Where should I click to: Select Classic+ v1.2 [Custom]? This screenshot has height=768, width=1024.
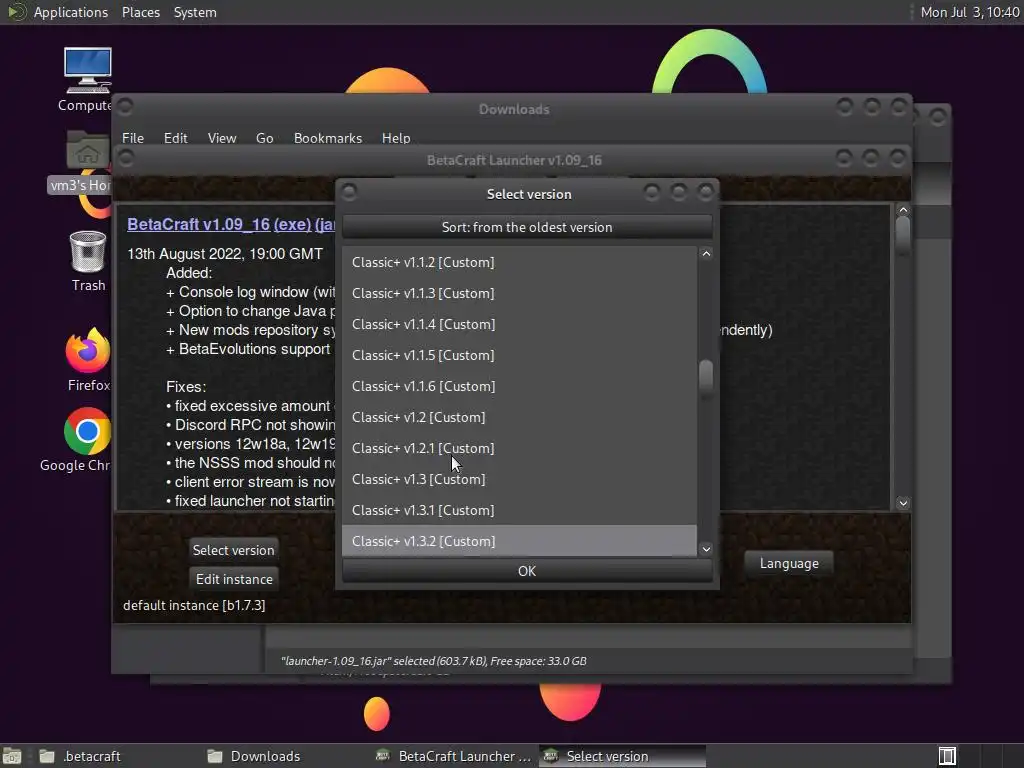(x=519, y=417)
